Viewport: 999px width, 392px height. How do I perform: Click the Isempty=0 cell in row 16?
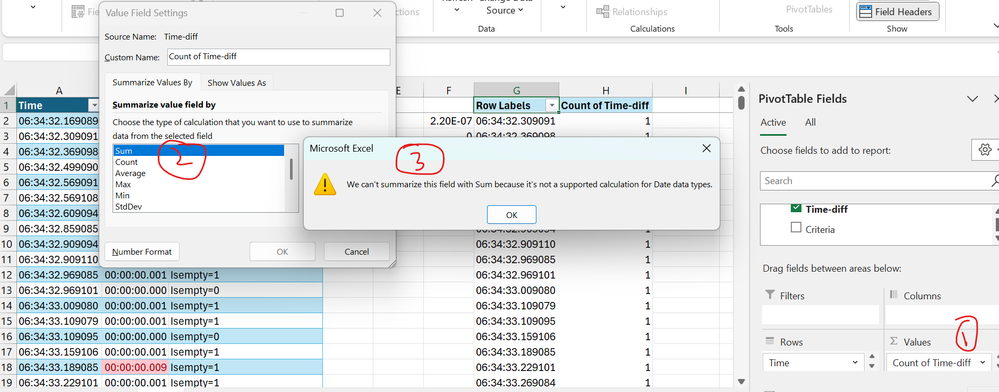click(x=245, y=337)
